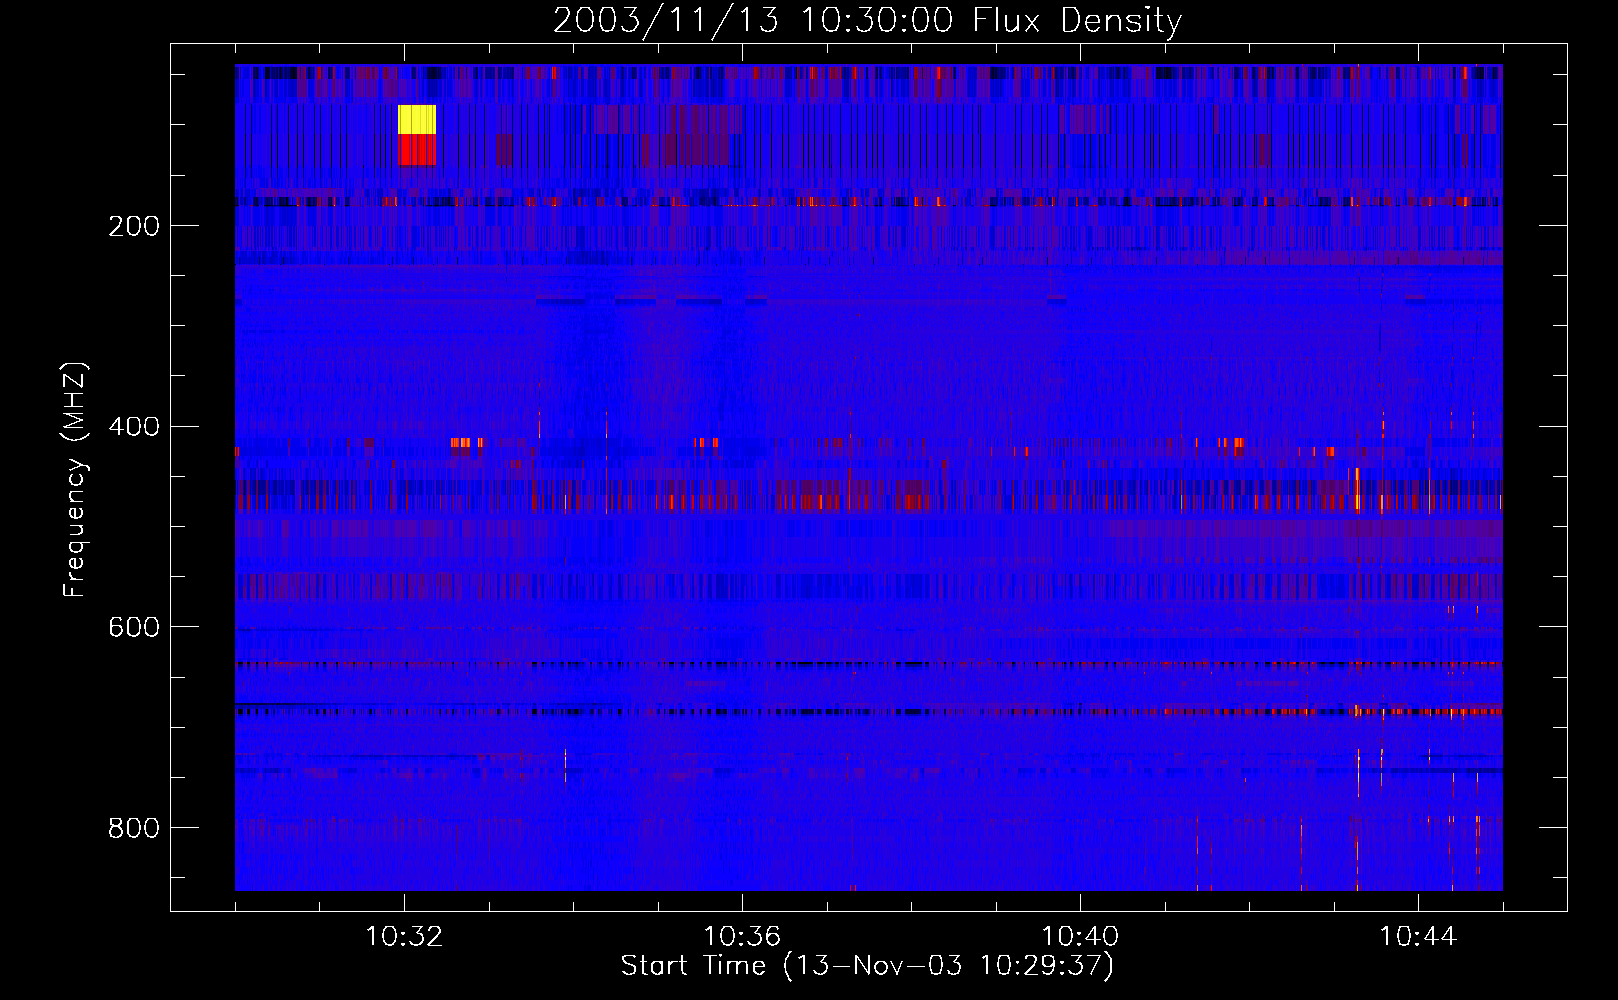Click the 10:44 time tick label

pyautogui.click(x=1418, y=937)
